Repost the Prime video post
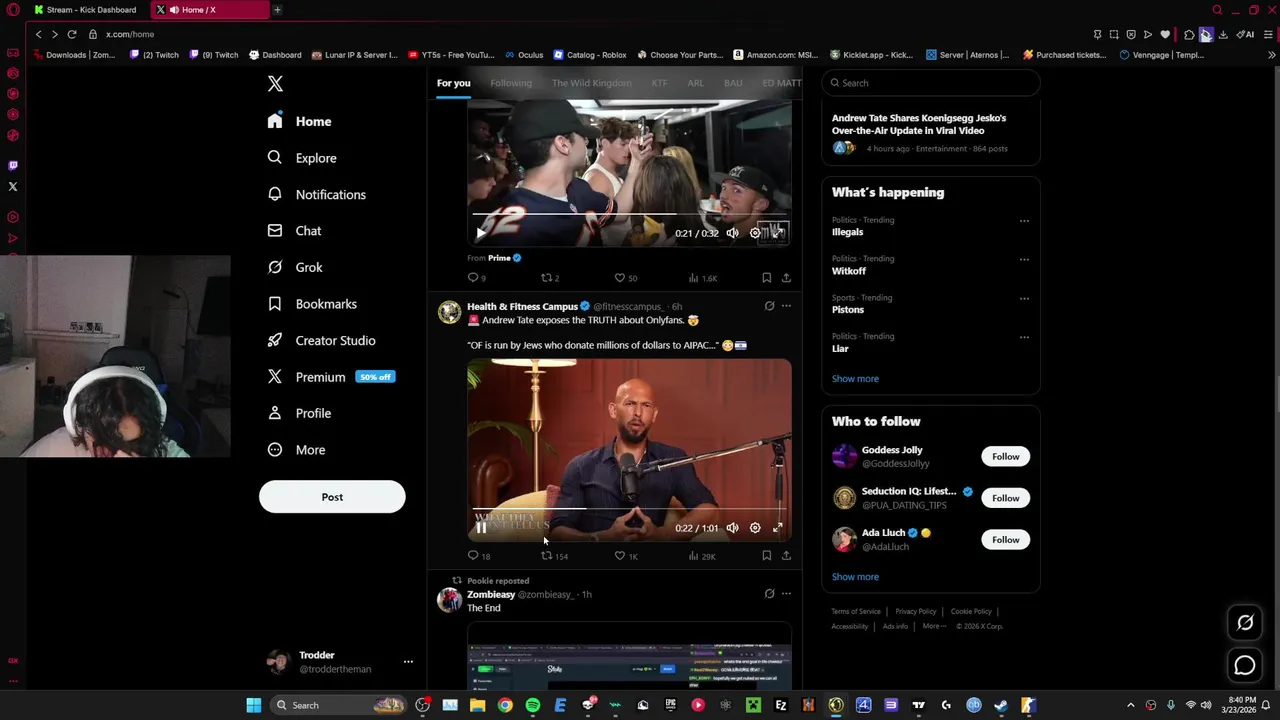The height and width of the screenshot is (720, 1280). 546,278
